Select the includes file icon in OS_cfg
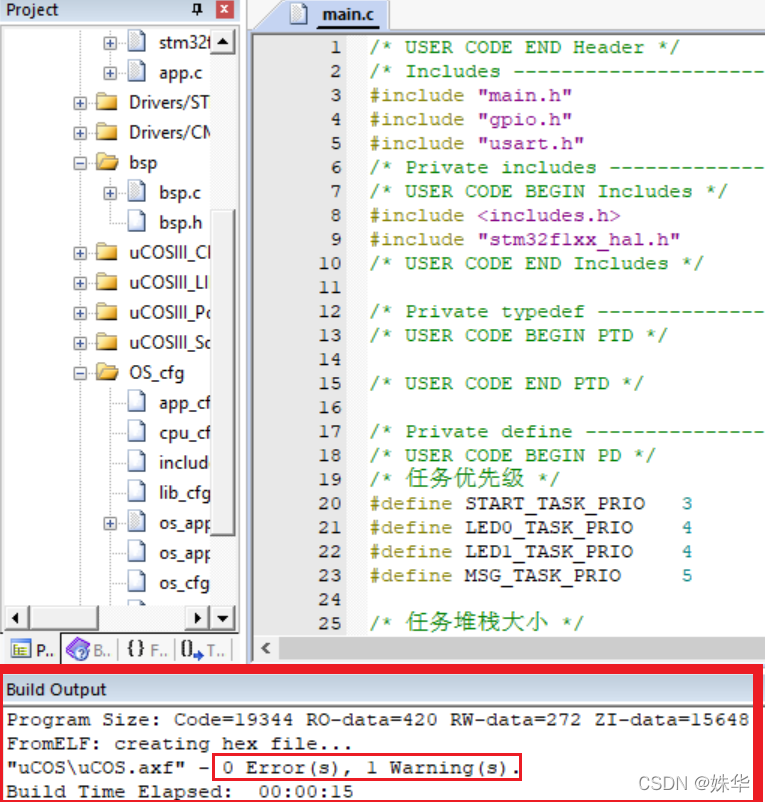Viewport: 765px width, 802px height. (x=137, y=461)
